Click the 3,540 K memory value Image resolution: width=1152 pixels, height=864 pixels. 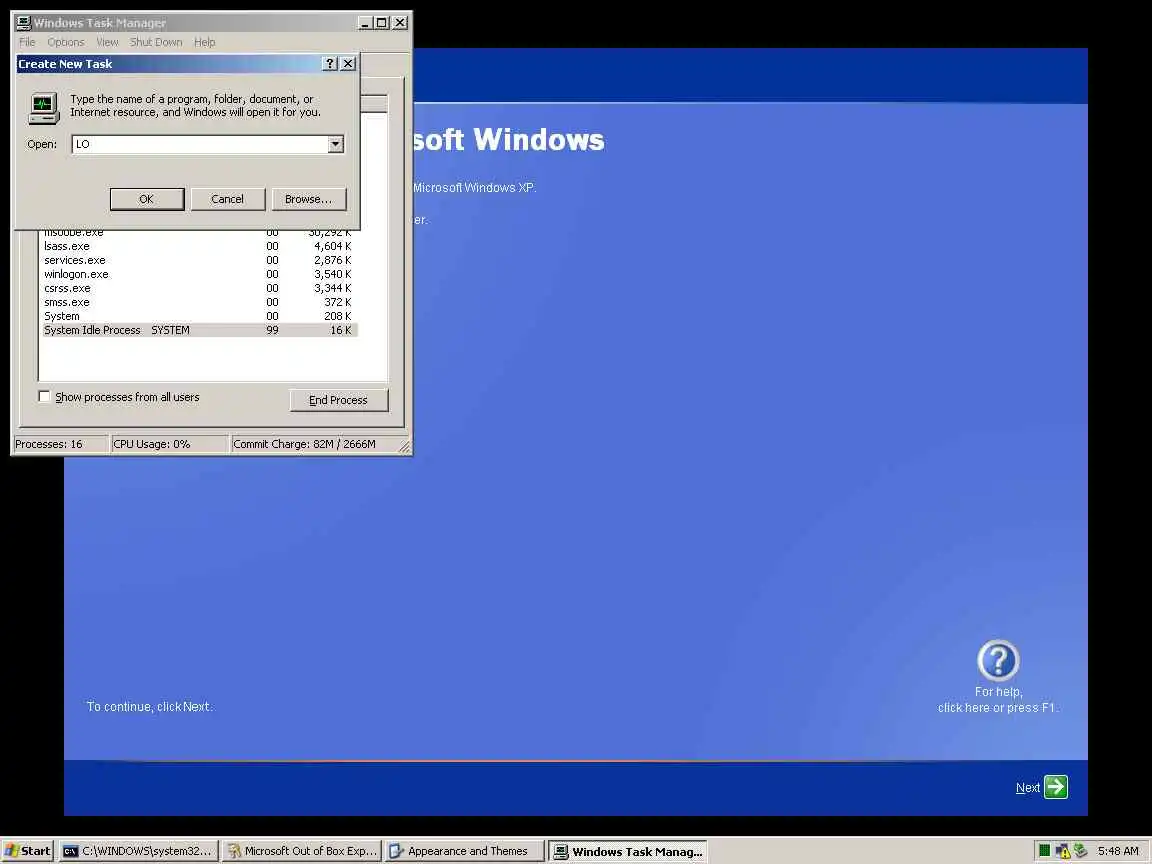(x=332, y=274)
